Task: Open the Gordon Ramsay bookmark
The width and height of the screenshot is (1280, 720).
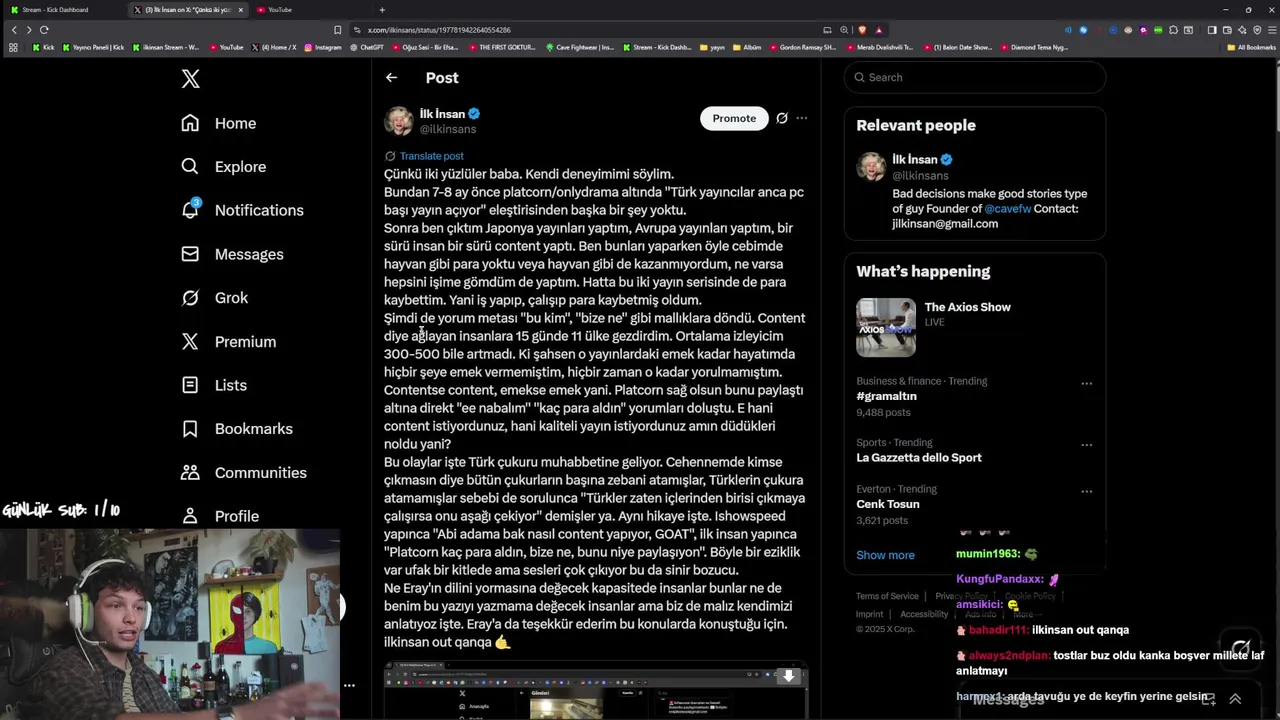Action: (x=802, y=47)
